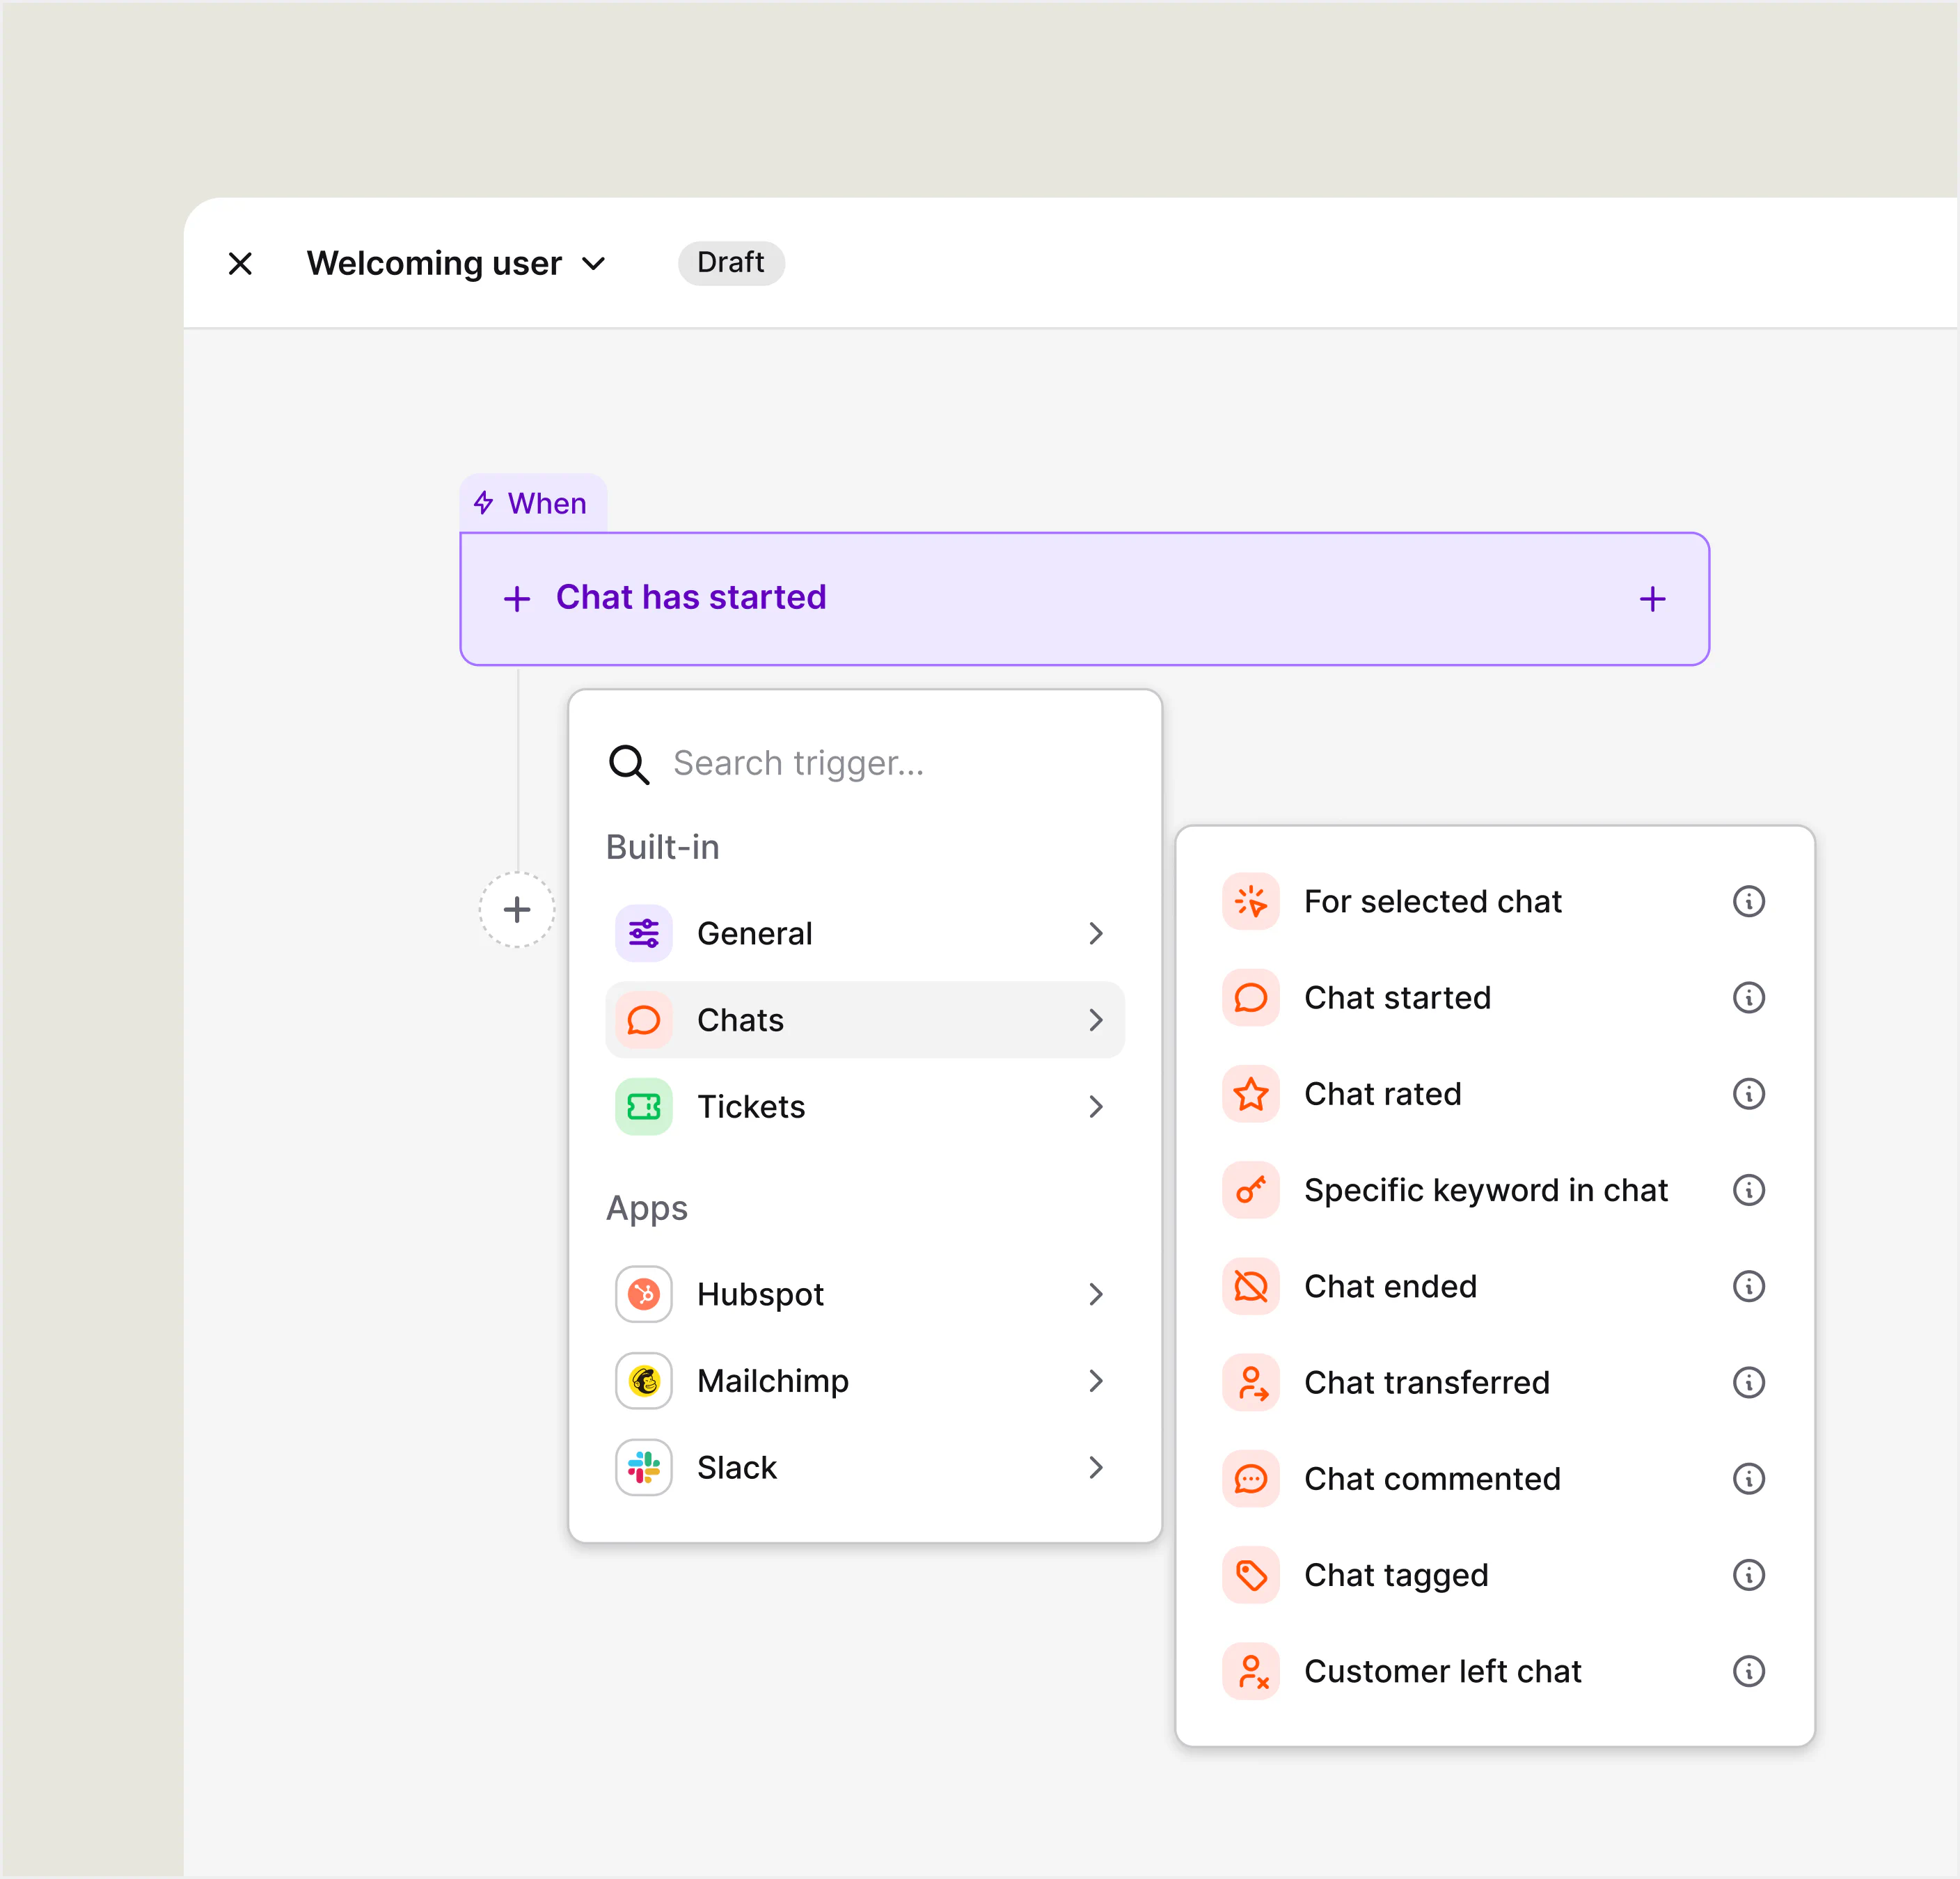Expand Chats using its chevron arrow

pyautogui.click(x=1096, y=1020)
